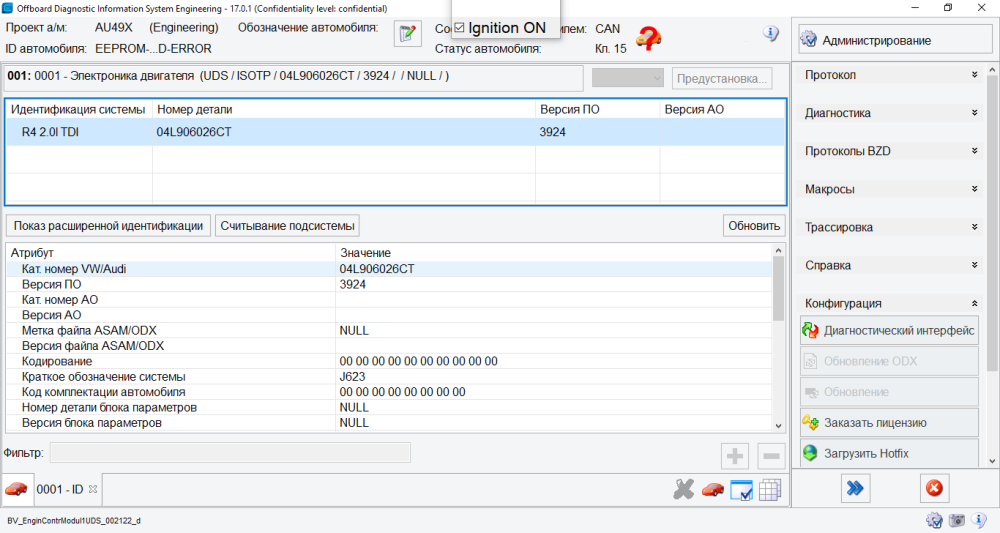The height and width of the screenshot is (533, 1000).
Task: Click the Загрузить Hotfix button label
Action: pyautogui.click(x=866, y=453)
